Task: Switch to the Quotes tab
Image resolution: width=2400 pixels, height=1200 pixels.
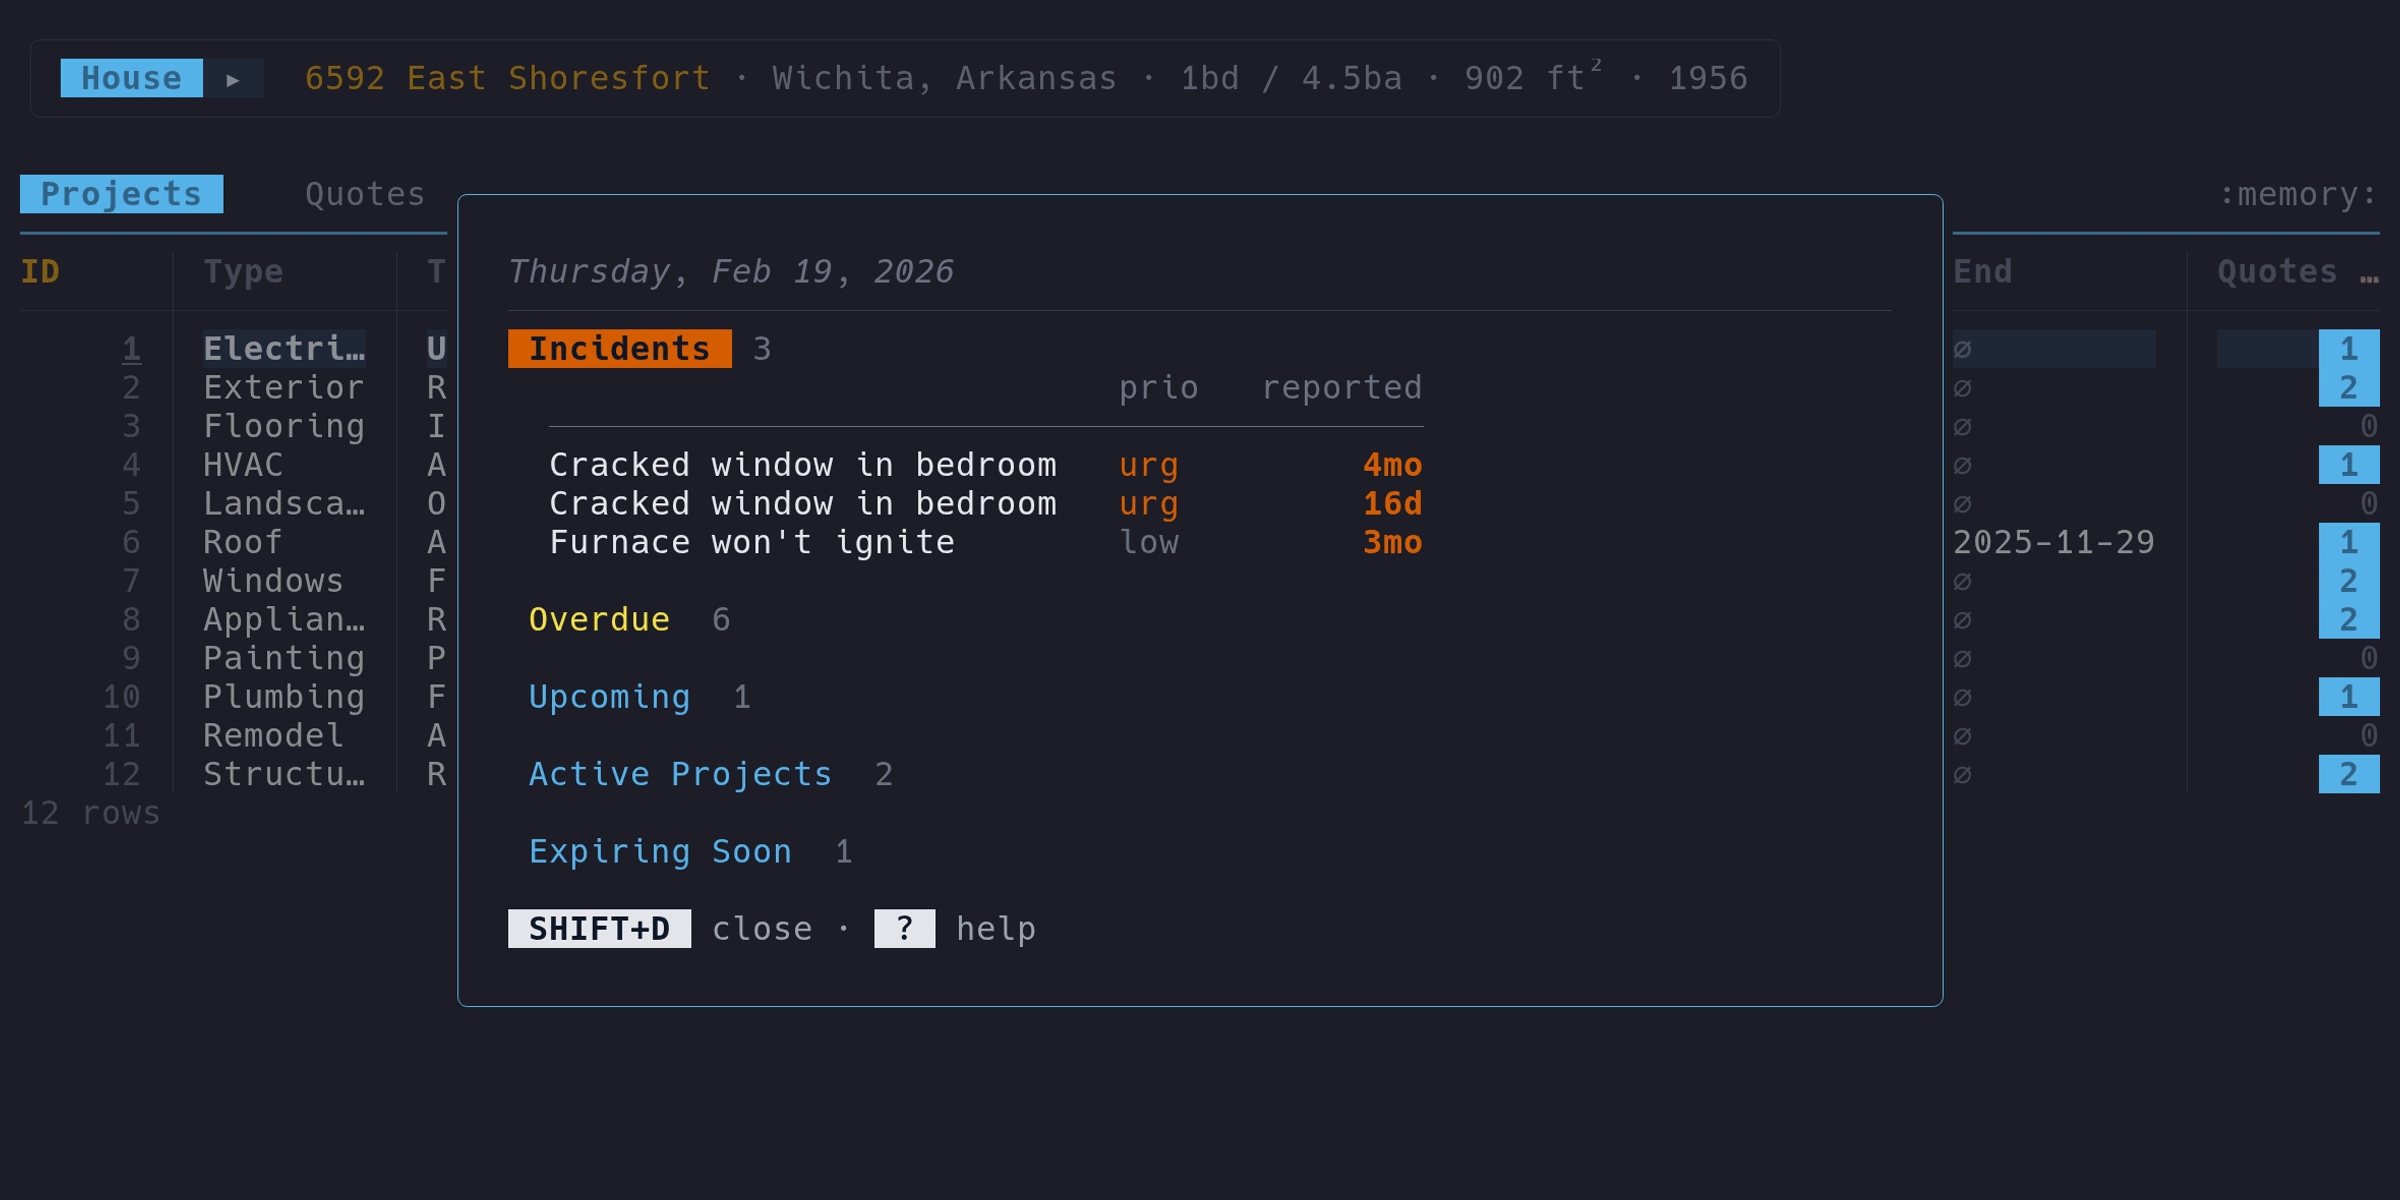Action: click(366, 194)
